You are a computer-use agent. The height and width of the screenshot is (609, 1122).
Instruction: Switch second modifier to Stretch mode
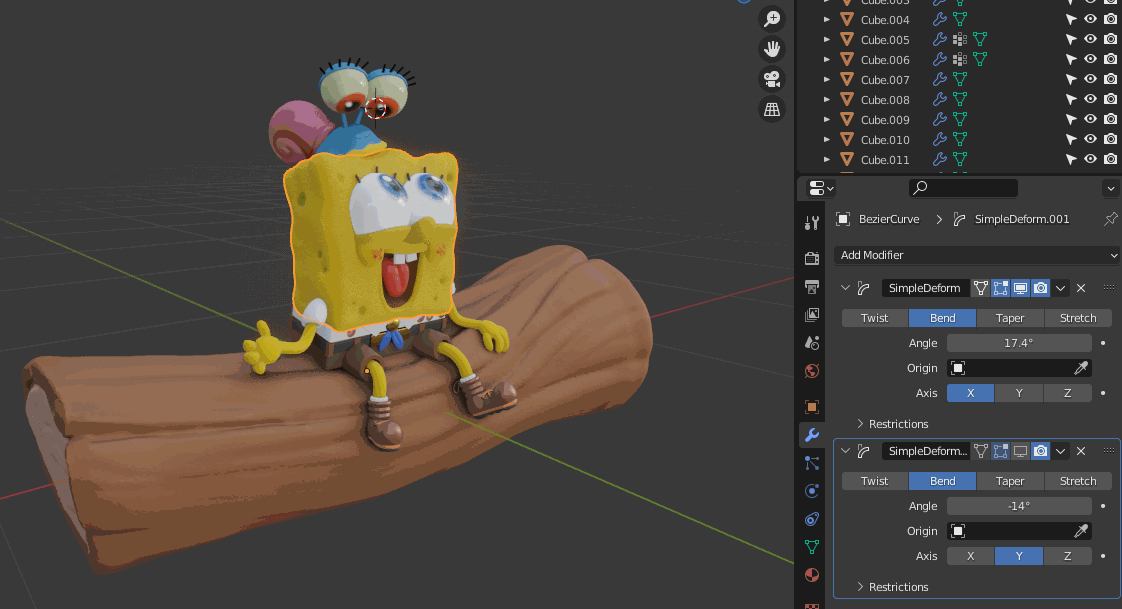point(1077,481)
